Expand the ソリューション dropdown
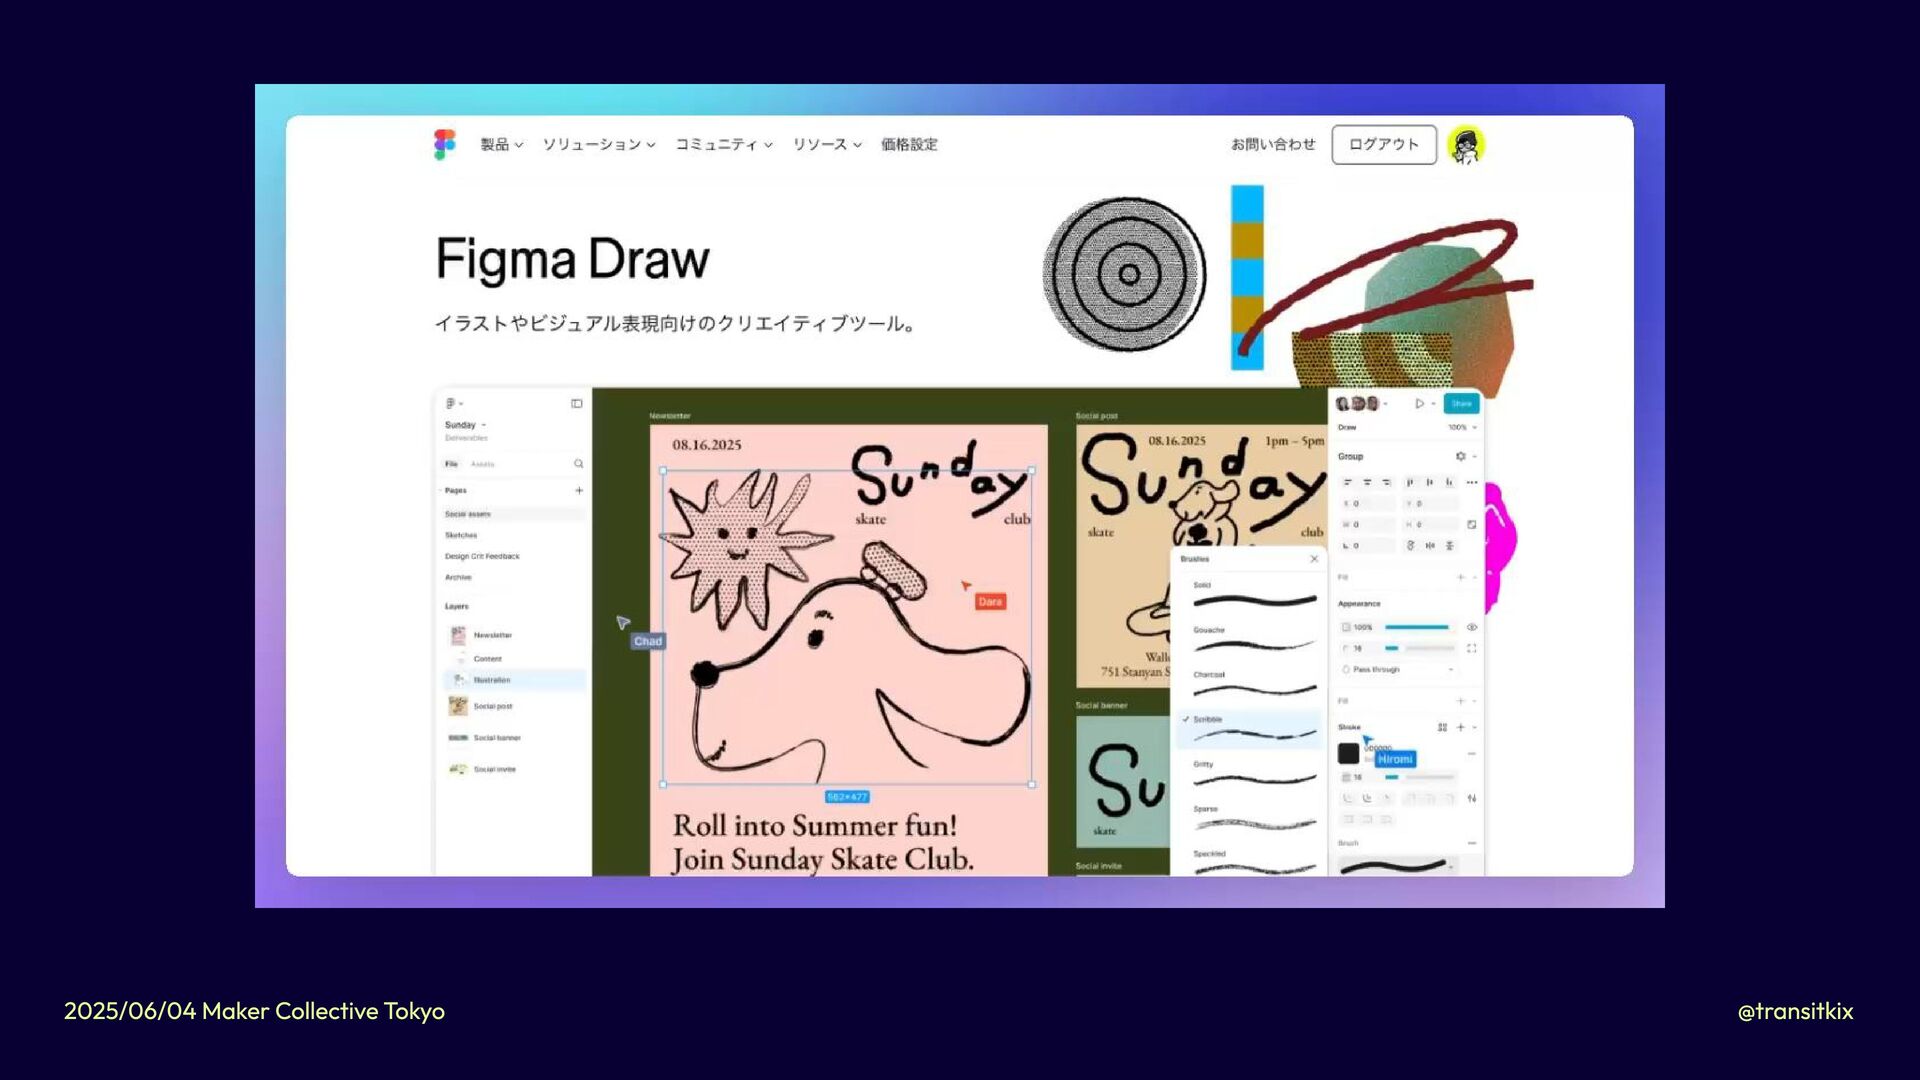This screenshot has height=1080, width=1920. [598, 145]
